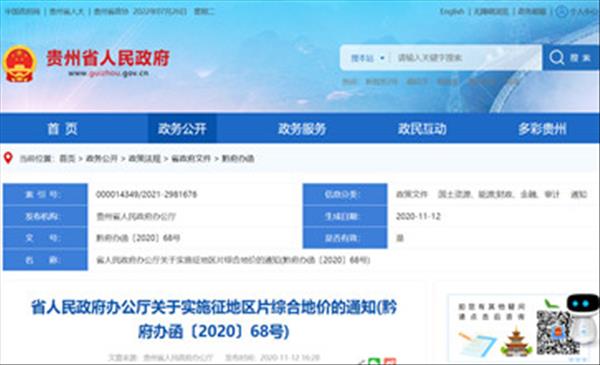The width and height of the screenshot is (600, 365).
Task: Click 政策法规 in the breadcrumb trail
Action: pyautogui.click(x=144, y=158)
